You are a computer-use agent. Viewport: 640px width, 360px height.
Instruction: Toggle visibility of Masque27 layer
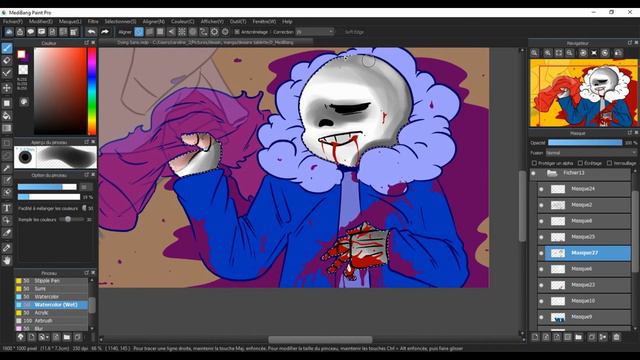tap(541, 253)
